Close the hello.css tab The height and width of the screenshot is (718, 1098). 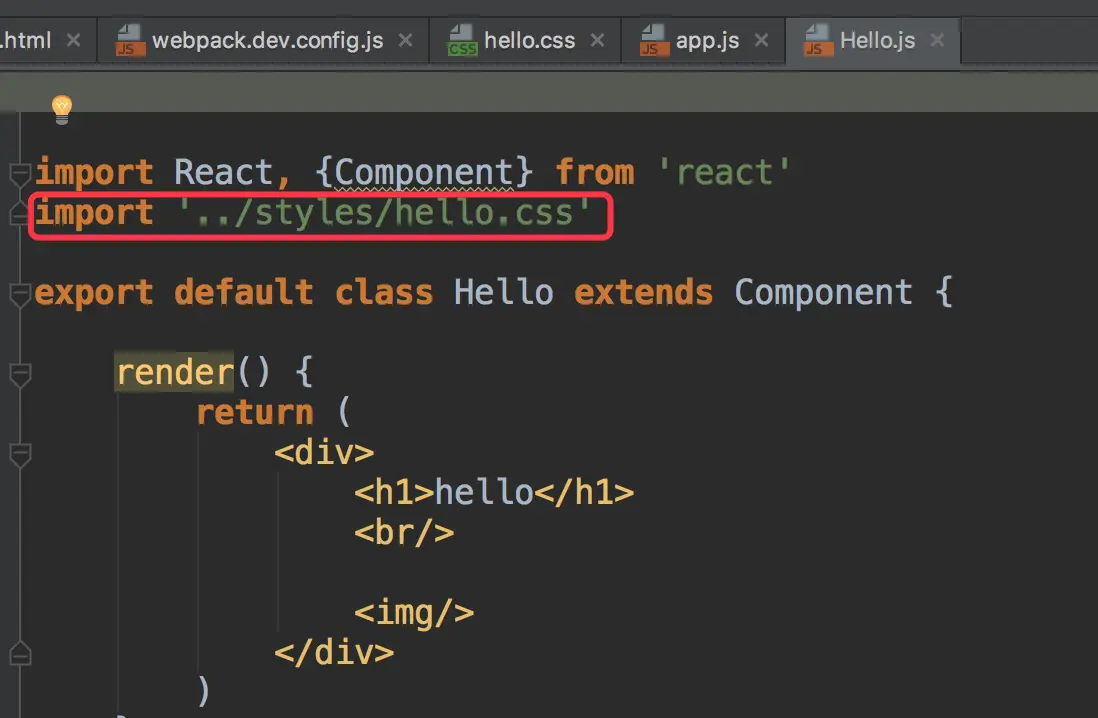[x=597, y=41]
